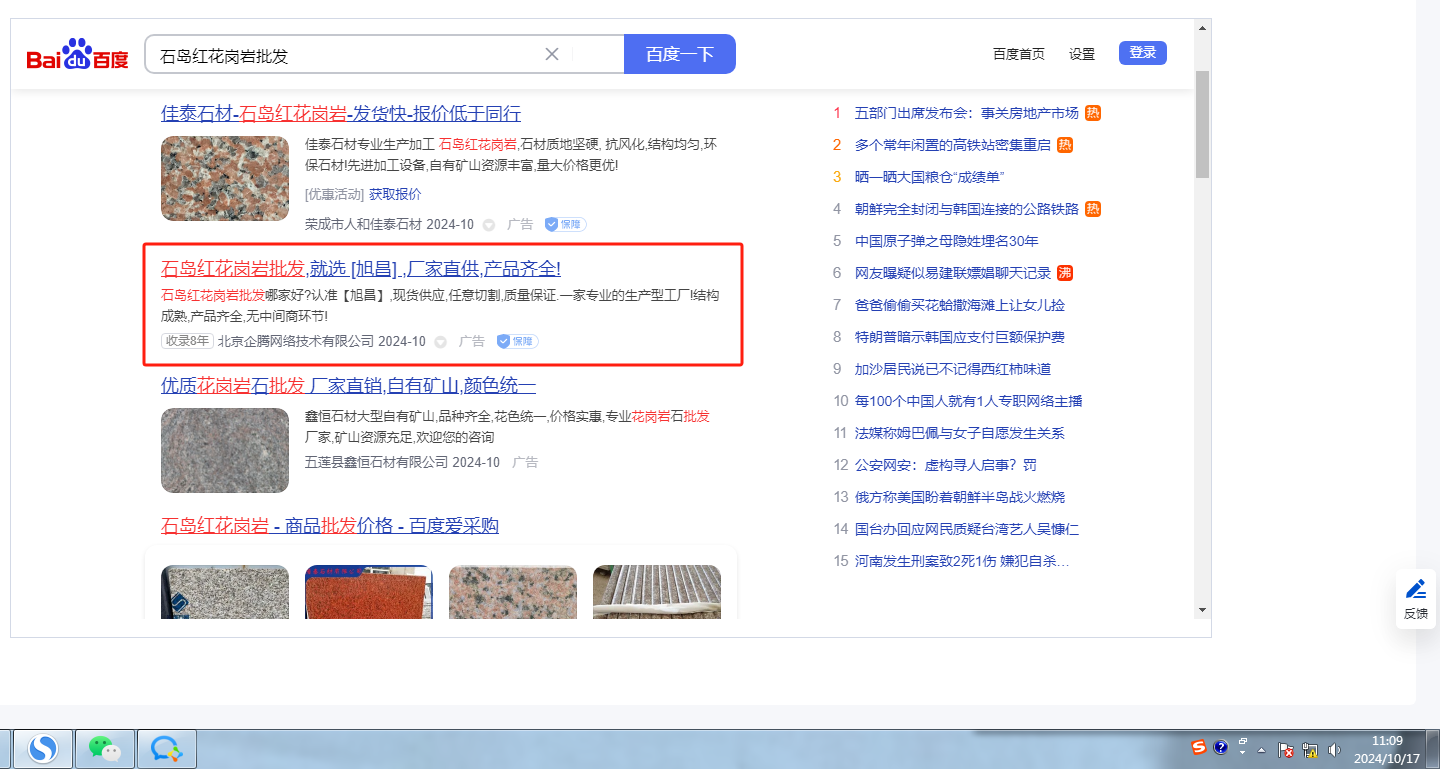This screenshot has width=1440, height=769.
Task: Click 保障 badge in 旭昌 result
Action: coord(517,341)
